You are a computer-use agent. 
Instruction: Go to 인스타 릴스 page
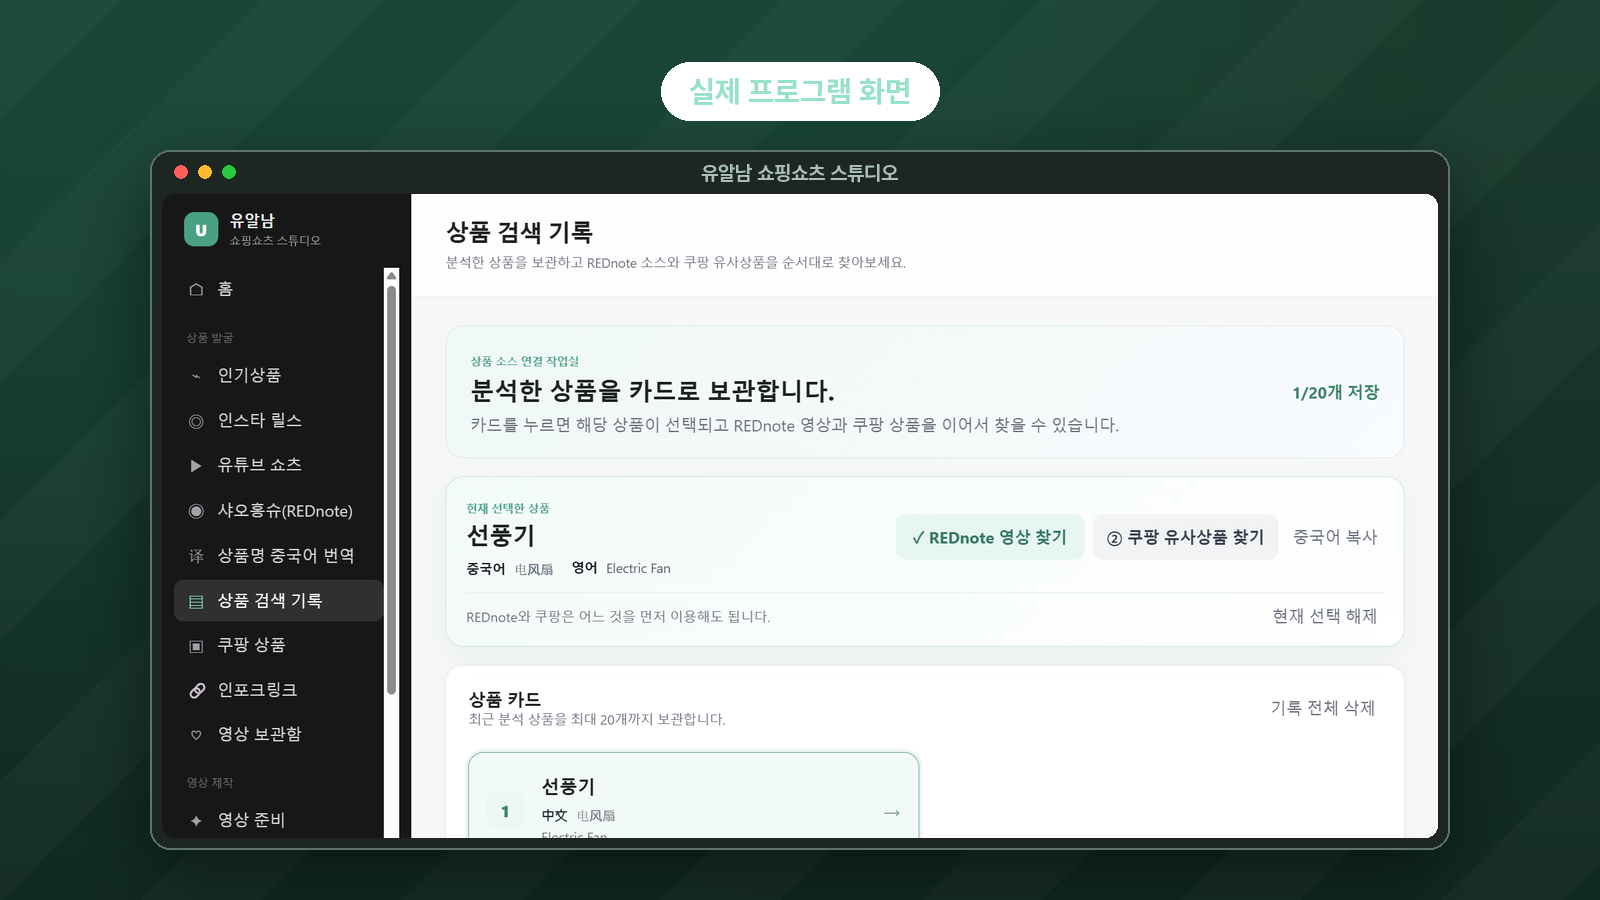point(278,420)
